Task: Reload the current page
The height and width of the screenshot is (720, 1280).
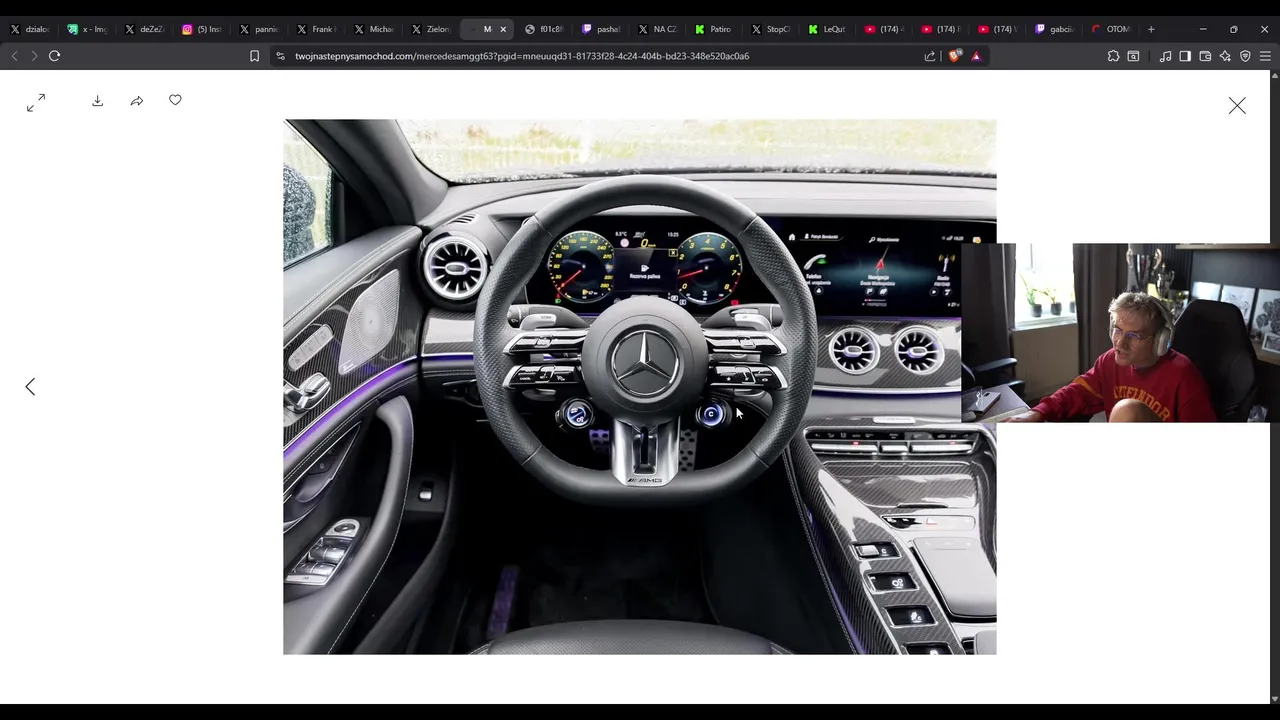Action: coord(55,56)
